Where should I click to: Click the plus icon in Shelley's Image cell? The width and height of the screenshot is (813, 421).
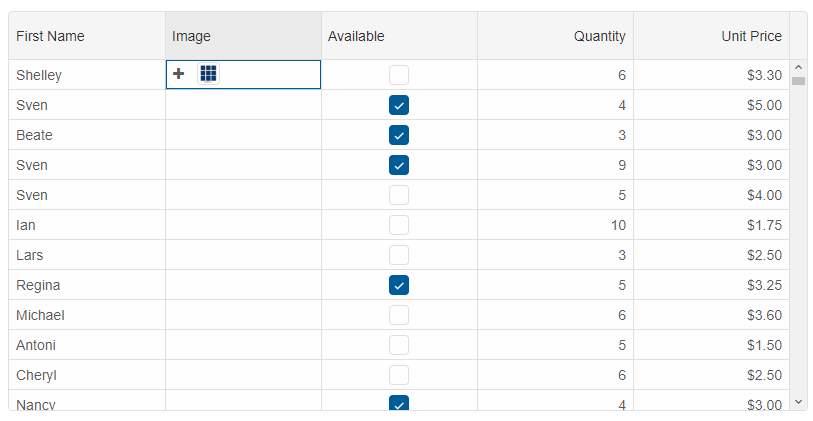[178, 74]
